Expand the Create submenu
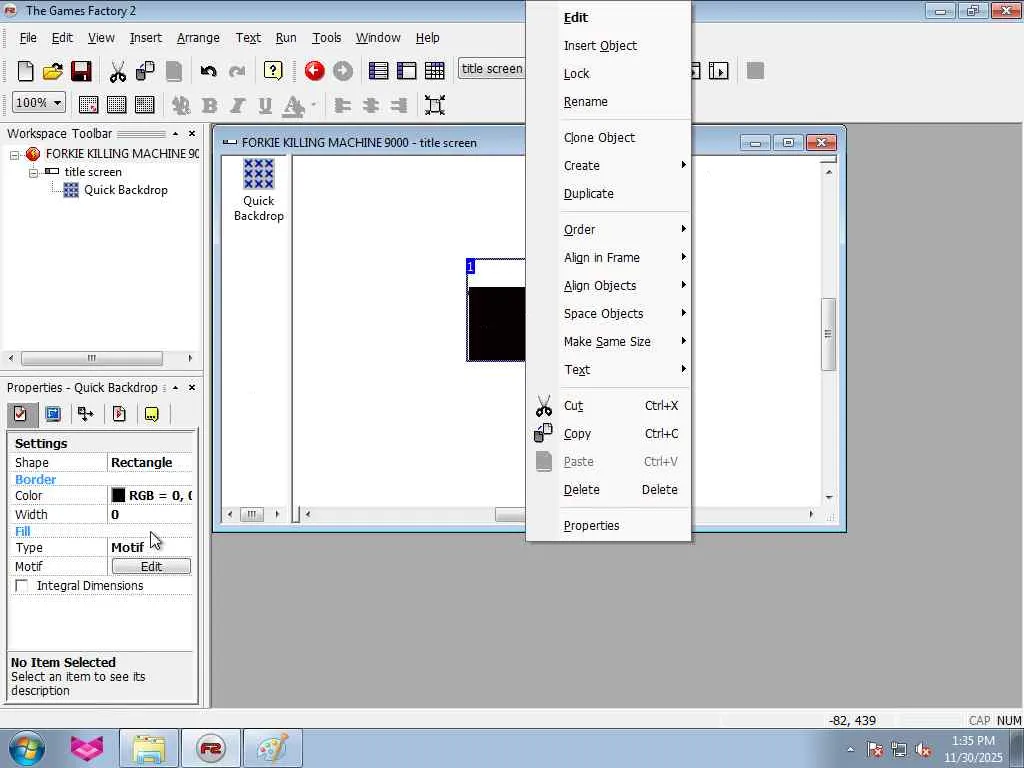 coord(625,166)
